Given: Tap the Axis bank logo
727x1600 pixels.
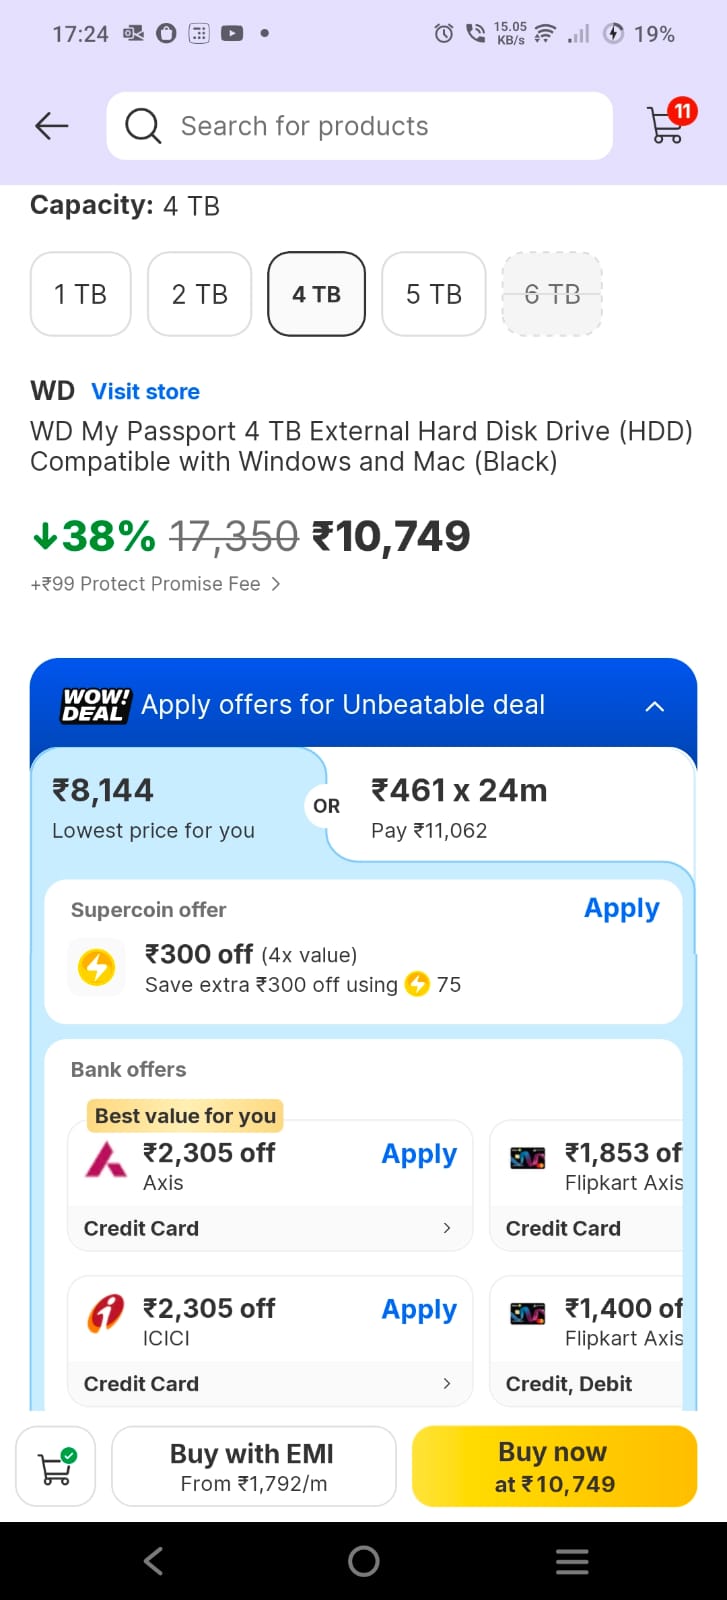Looking at the screenshot, I should pyautogui.click(x=106, y=1160).
